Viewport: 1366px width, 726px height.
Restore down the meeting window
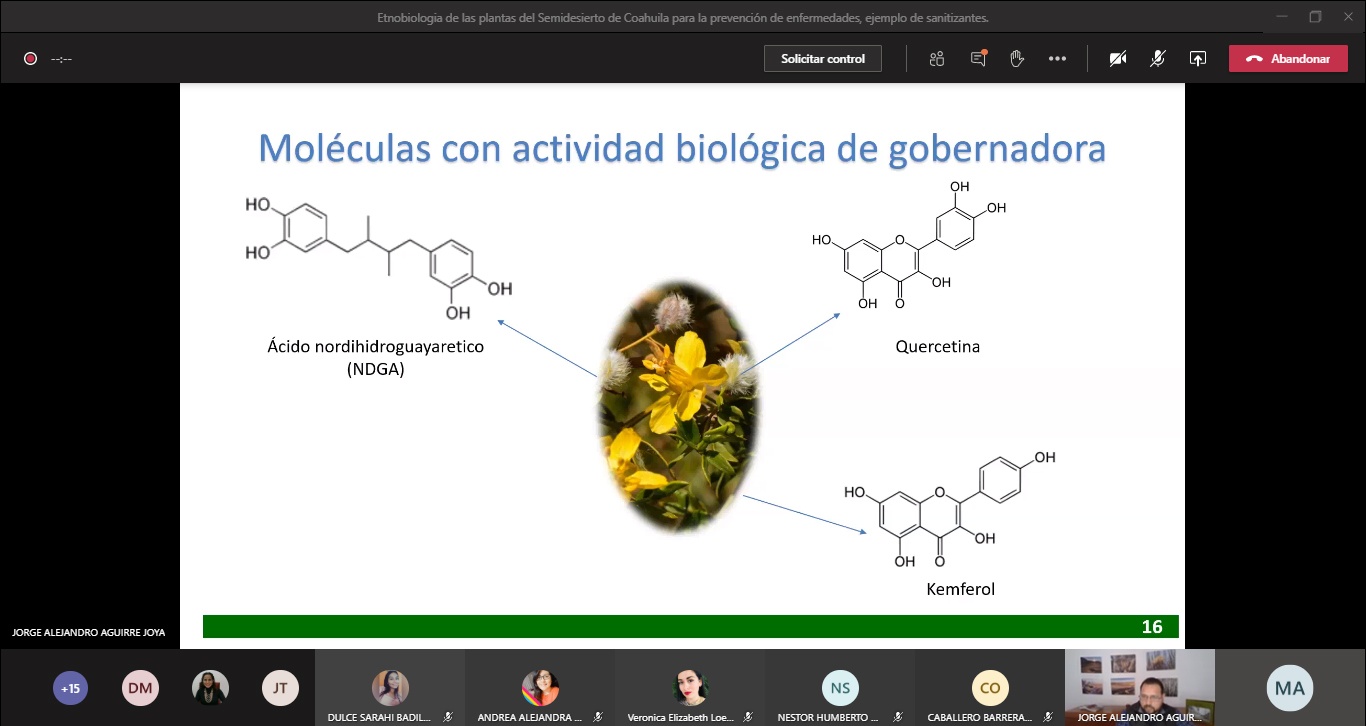pyautogui.click(x=1315, y=17)
